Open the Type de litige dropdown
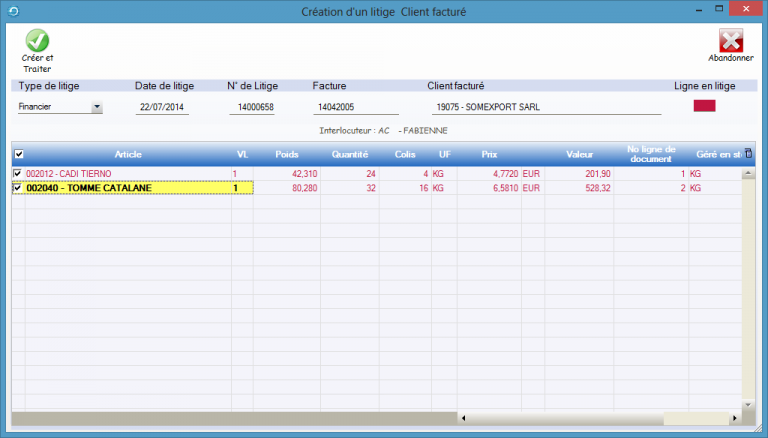Image resolution: width=768 pixels, height=438 pixels. [x=97, y=107]
